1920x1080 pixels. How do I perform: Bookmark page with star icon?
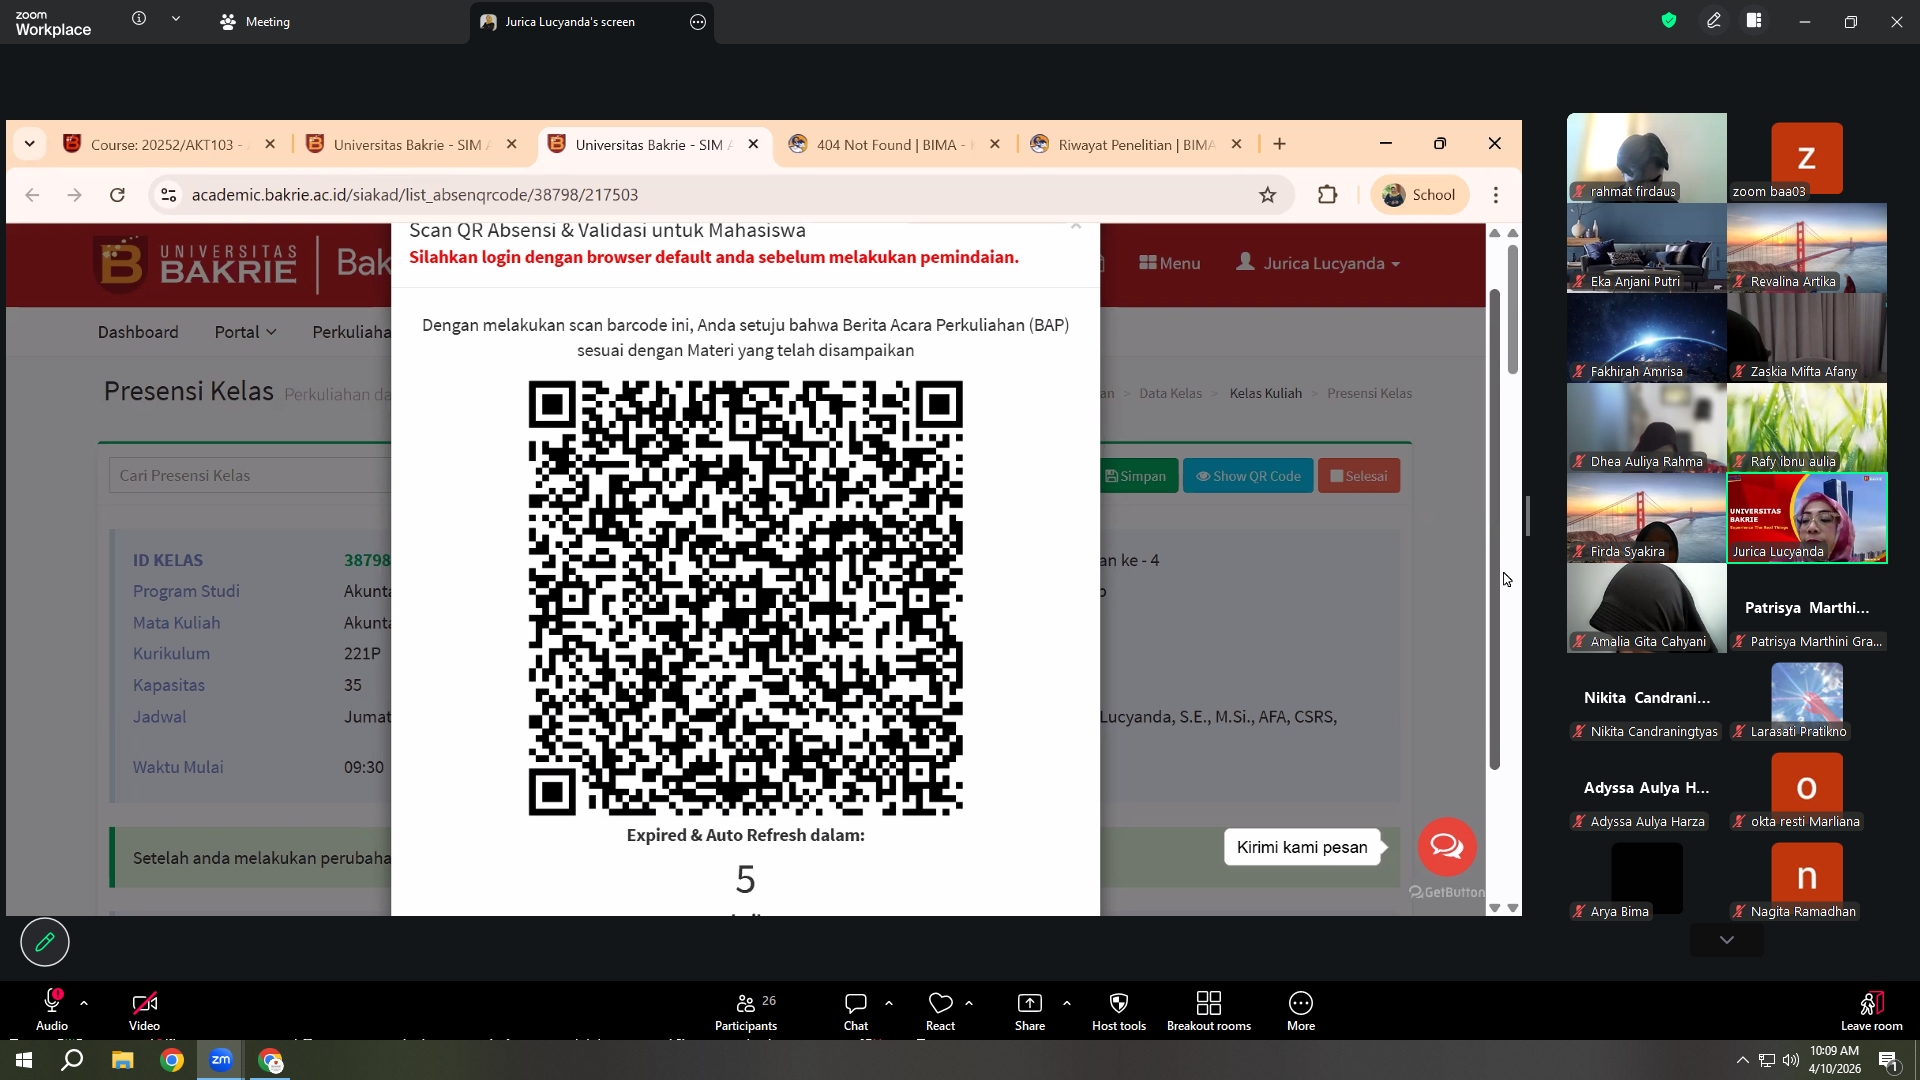1268,195
